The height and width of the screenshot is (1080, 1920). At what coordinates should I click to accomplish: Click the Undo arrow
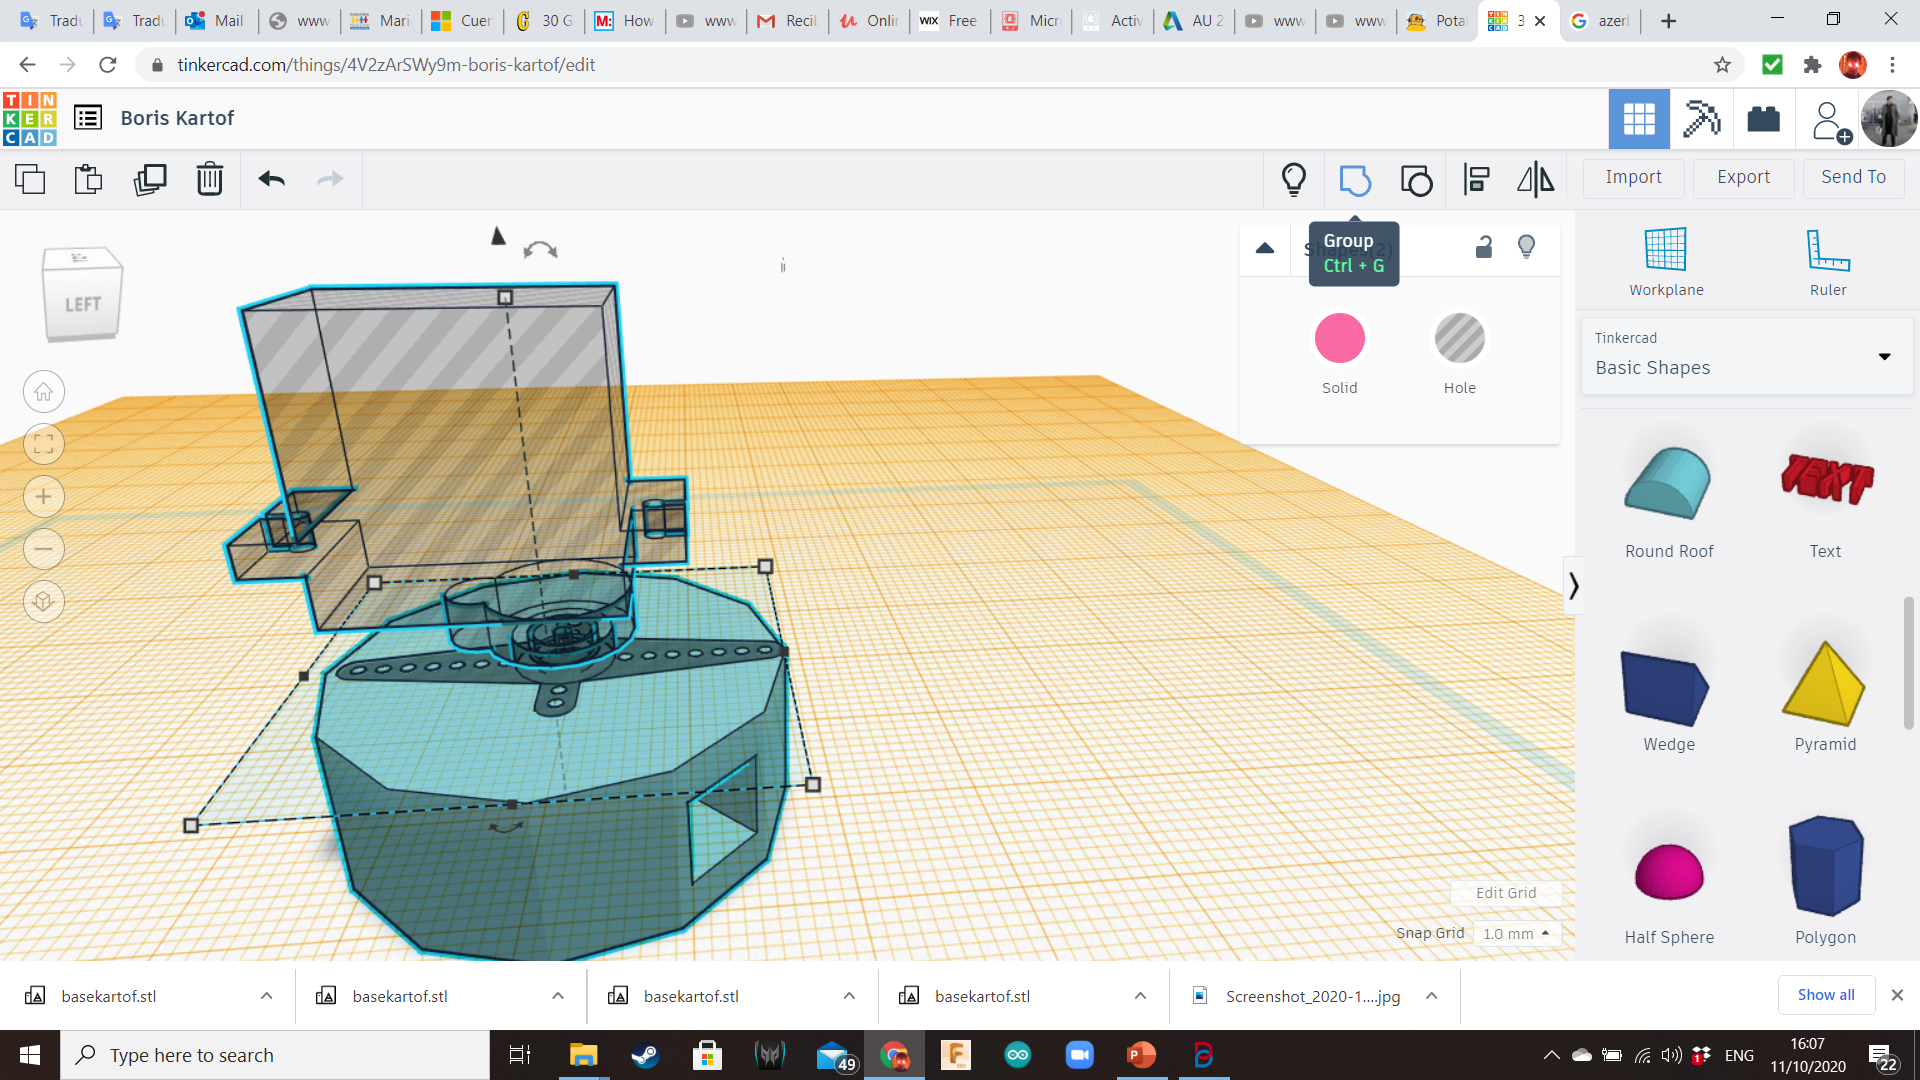click(x=272, y=179)
